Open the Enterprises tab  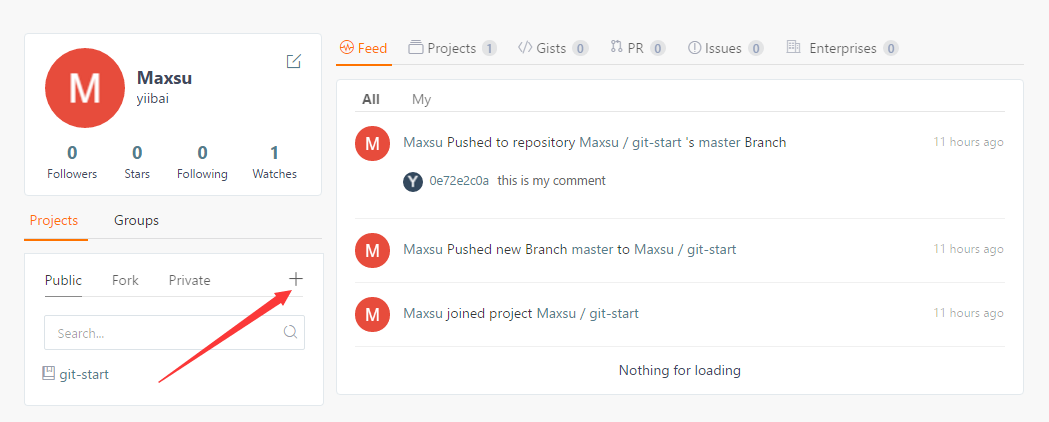[842, 48]
